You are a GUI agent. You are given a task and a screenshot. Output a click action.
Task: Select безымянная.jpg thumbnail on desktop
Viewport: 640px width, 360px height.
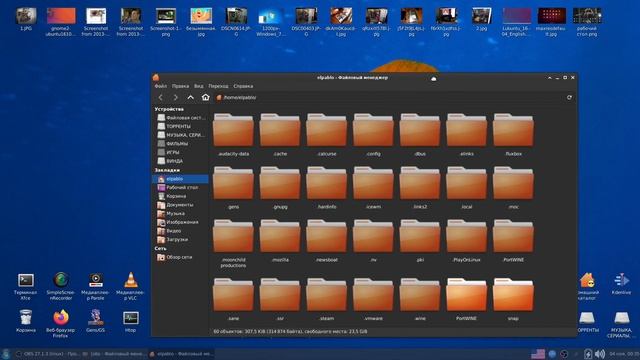[201, 22]
